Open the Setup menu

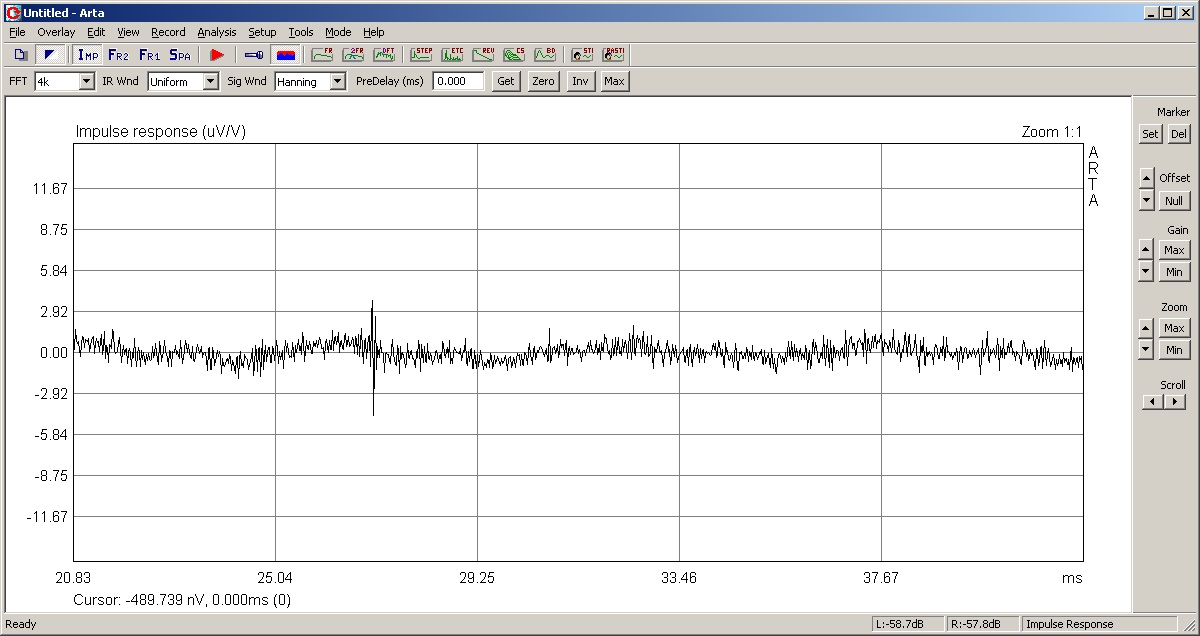[262, 32]
